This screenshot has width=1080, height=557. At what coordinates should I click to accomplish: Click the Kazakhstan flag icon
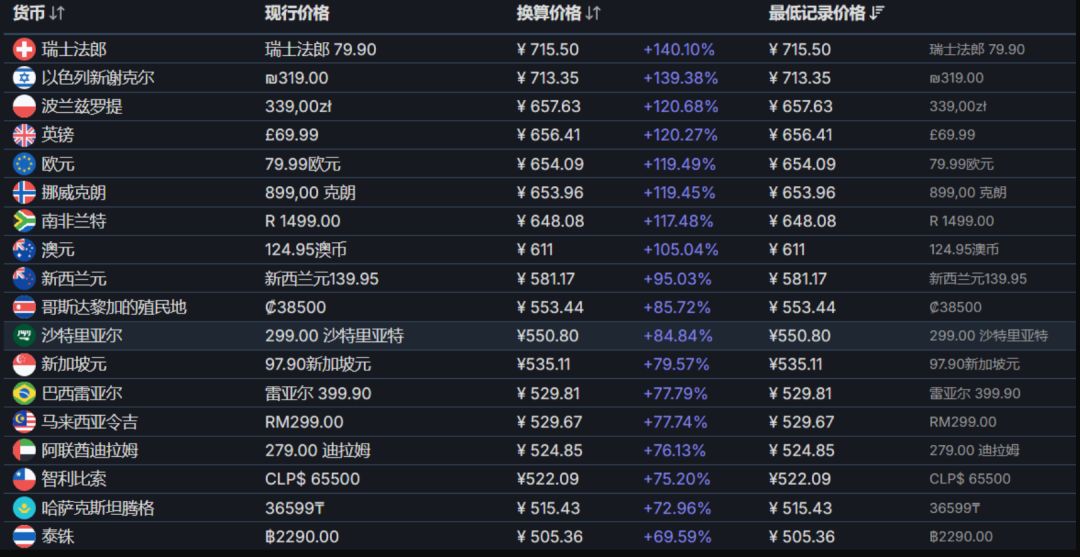coord(24,508)
